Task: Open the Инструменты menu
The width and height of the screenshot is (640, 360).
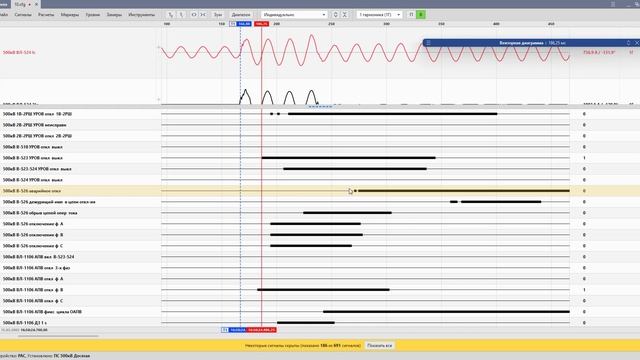Action: pos(142,15)
